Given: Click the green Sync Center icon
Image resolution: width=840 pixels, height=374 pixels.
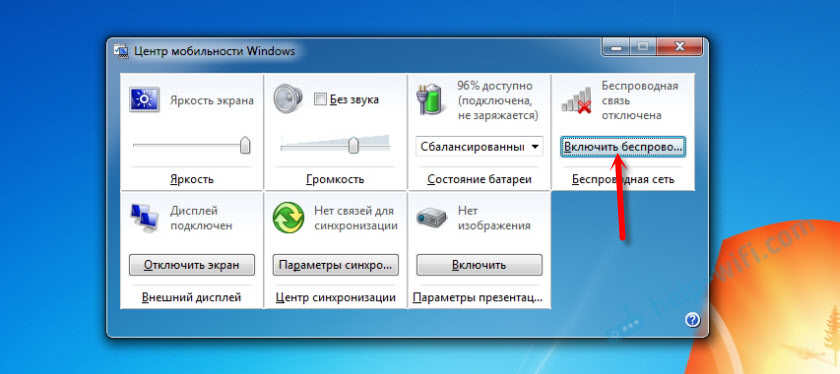Looking at the screenshot, I should click(x=288, y=219).
